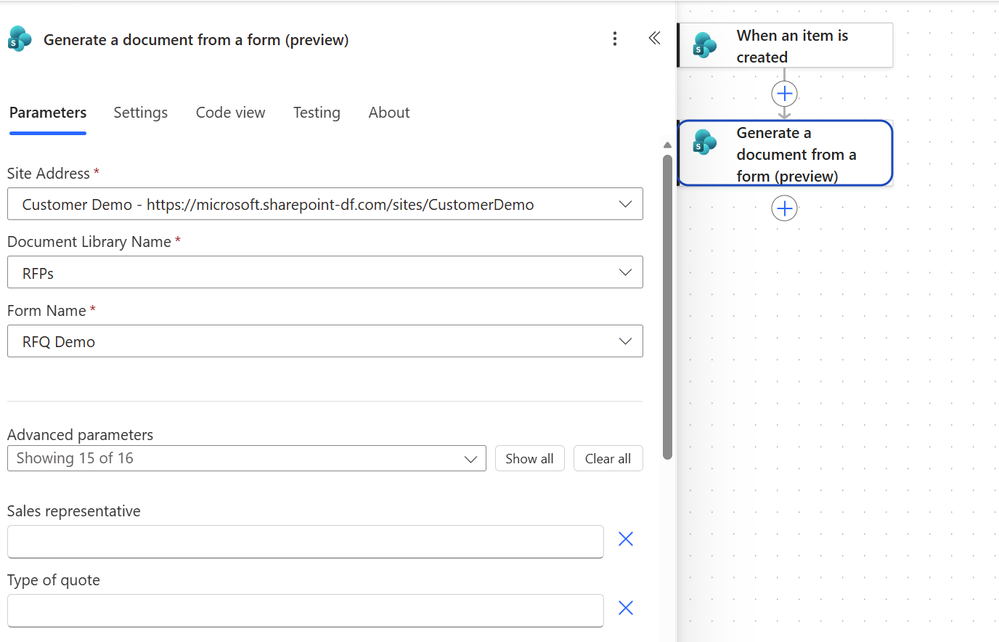Open Advanced parameters dropdown
The height and width of the screenshot is (642, 999).
247,459
